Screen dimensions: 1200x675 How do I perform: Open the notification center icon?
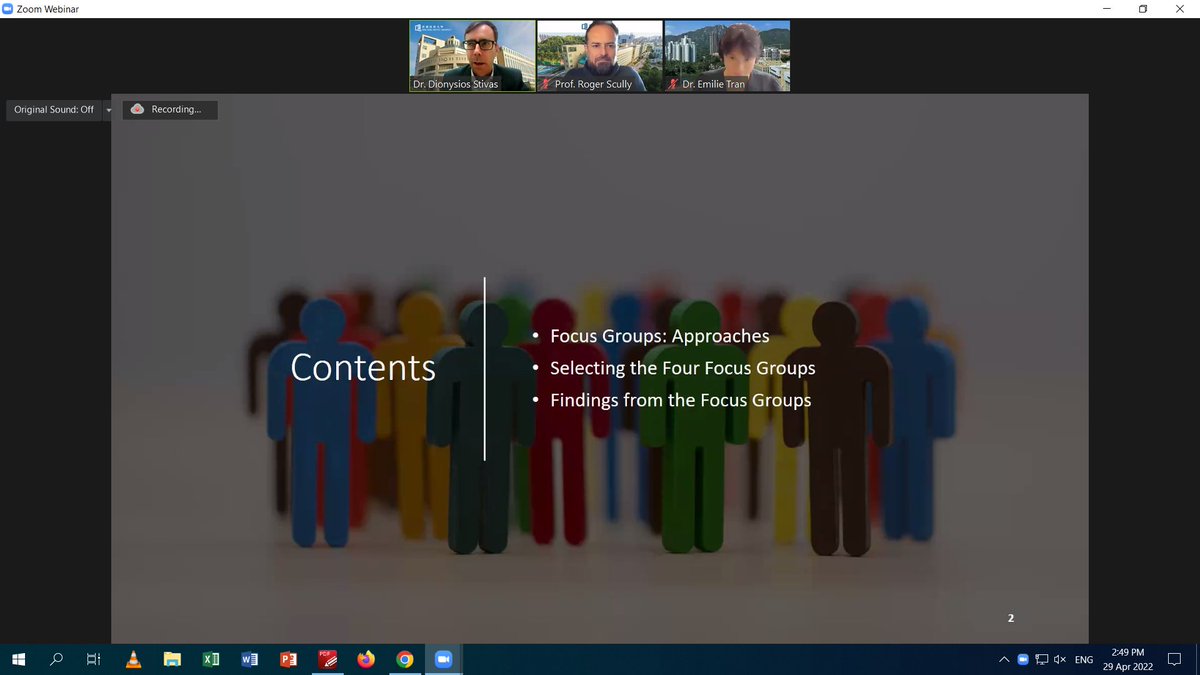pyautogui.click(x=1176, y=660)
